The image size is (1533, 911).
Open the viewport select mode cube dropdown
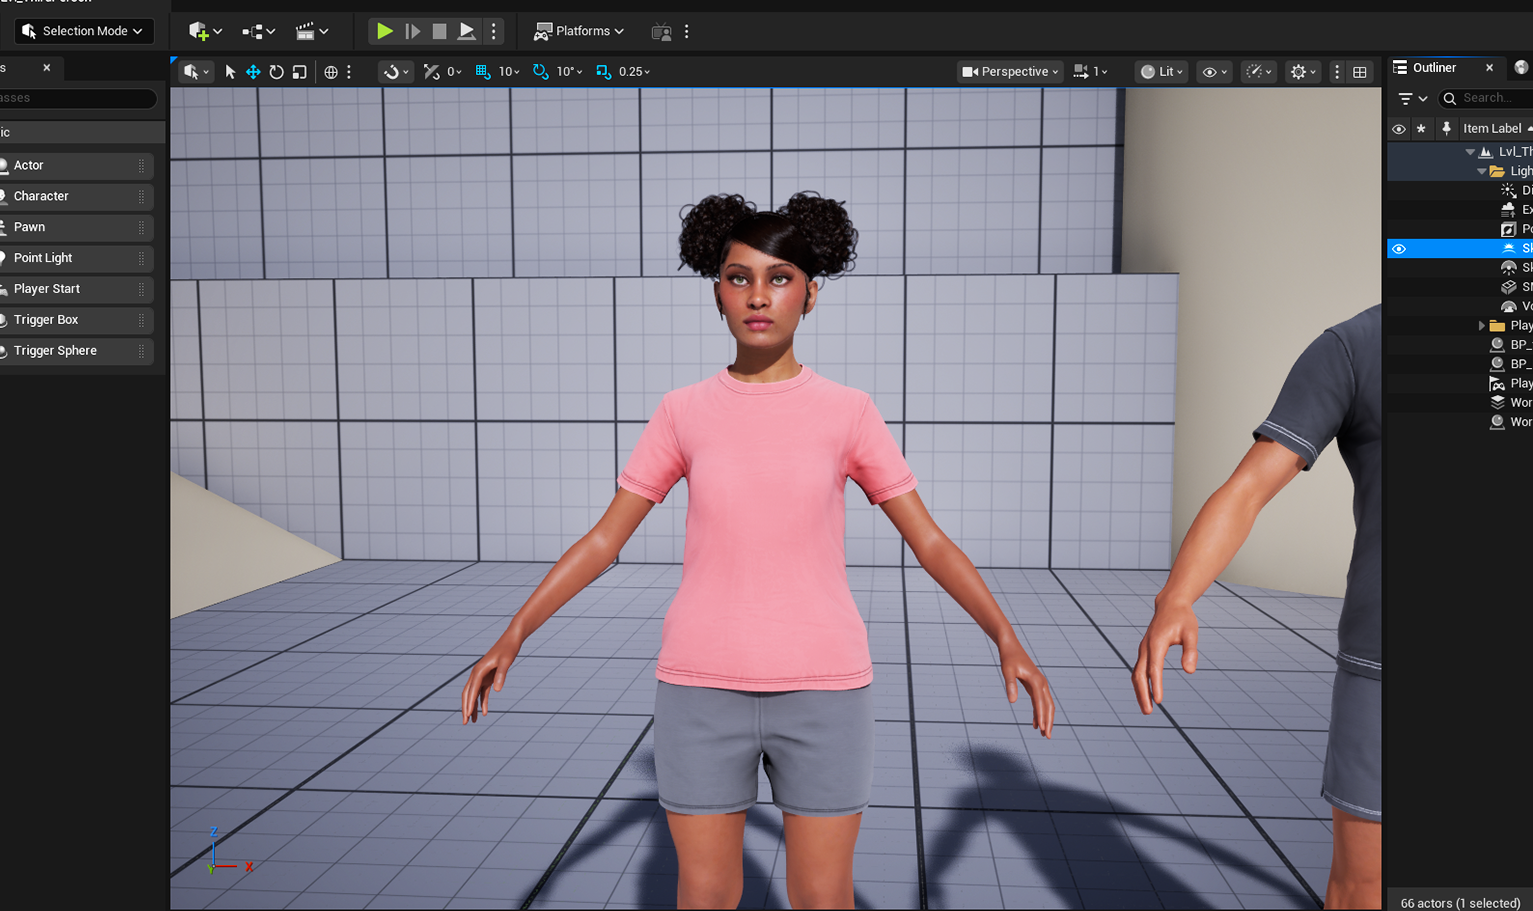click(x=196, y=71)
